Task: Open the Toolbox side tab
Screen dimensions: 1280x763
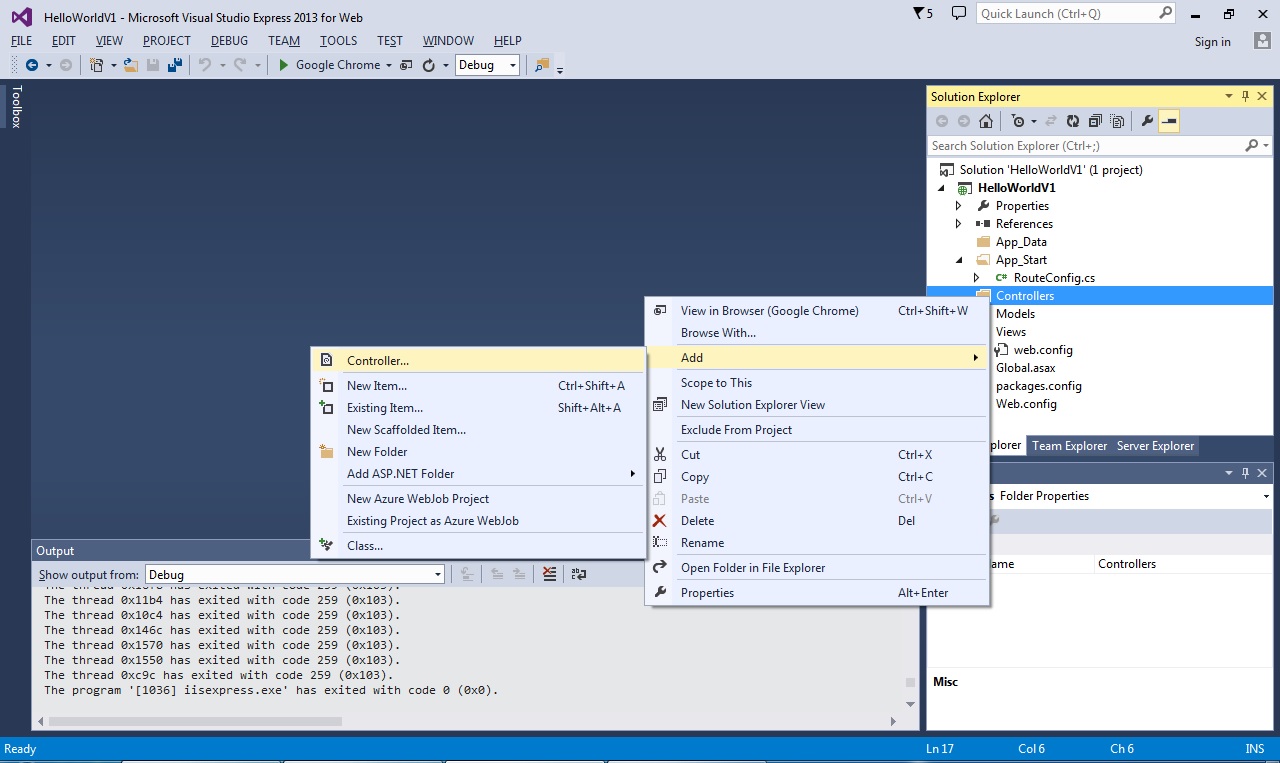Action: 15,106
